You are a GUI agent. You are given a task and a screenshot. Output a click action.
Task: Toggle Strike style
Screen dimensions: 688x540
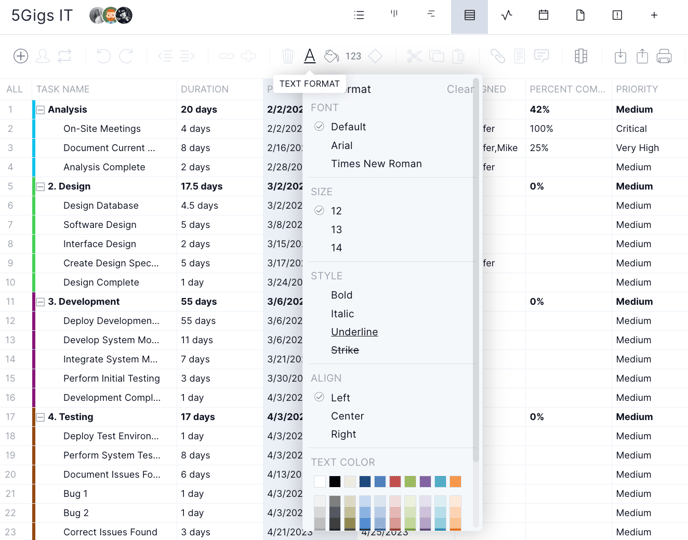coord(345,350)
